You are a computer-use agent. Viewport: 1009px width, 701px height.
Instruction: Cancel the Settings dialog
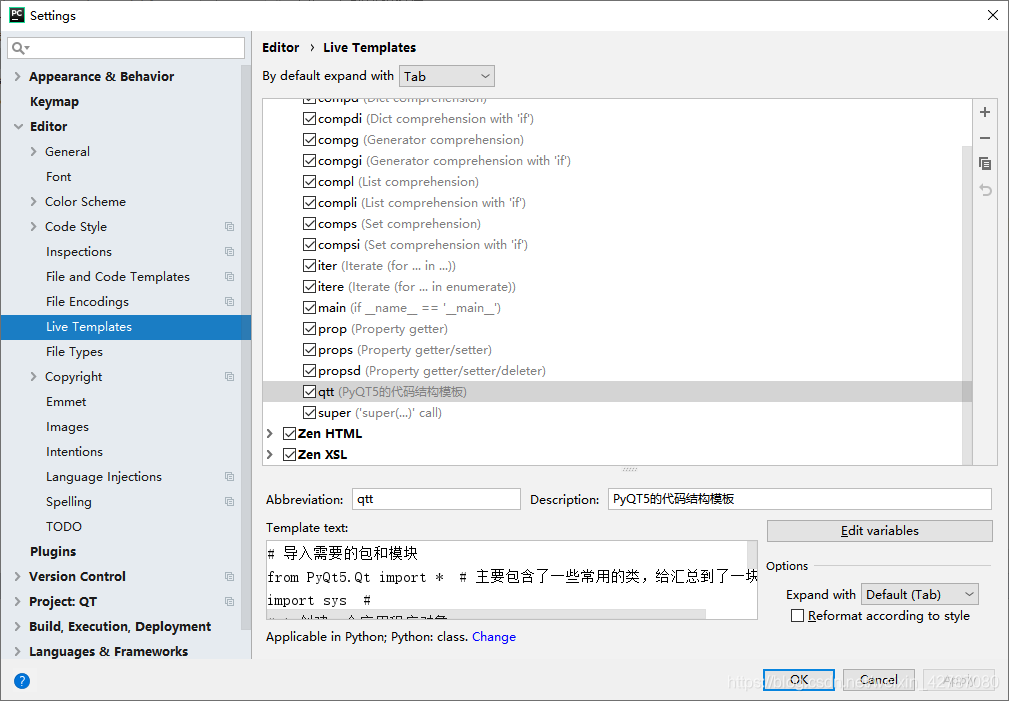[878, 680]
